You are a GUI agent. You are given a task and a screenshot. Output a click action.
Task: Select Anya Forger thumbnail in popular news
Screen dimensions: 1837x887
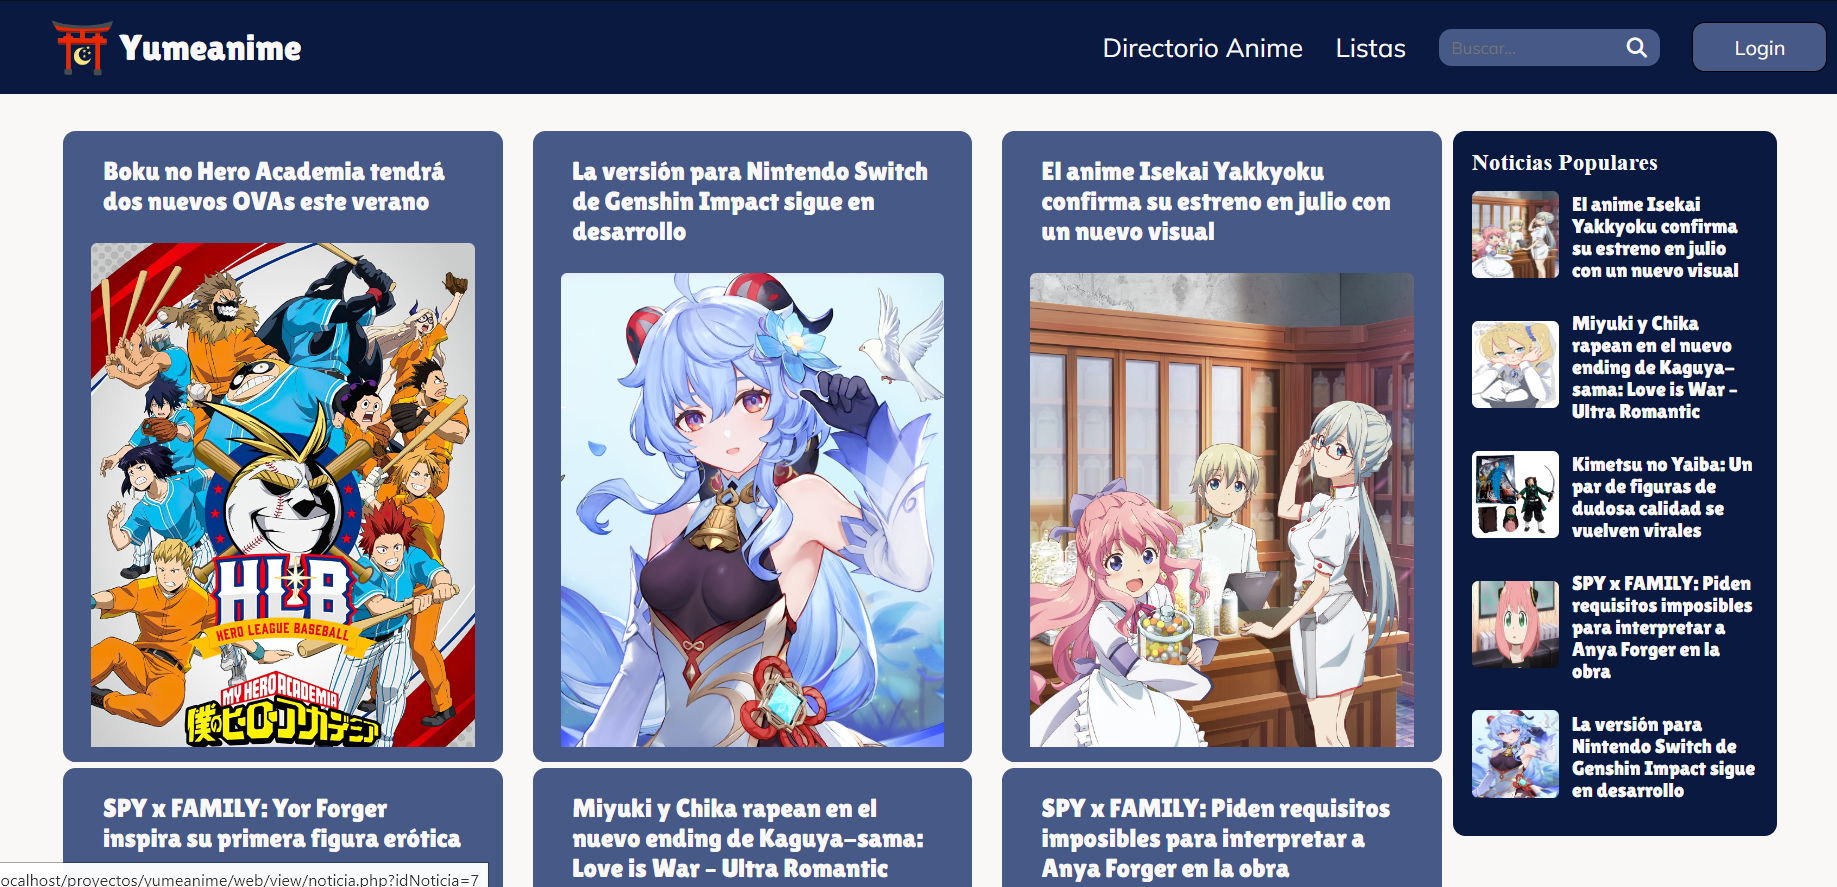pyautogui.click(x=1514, y=625)
